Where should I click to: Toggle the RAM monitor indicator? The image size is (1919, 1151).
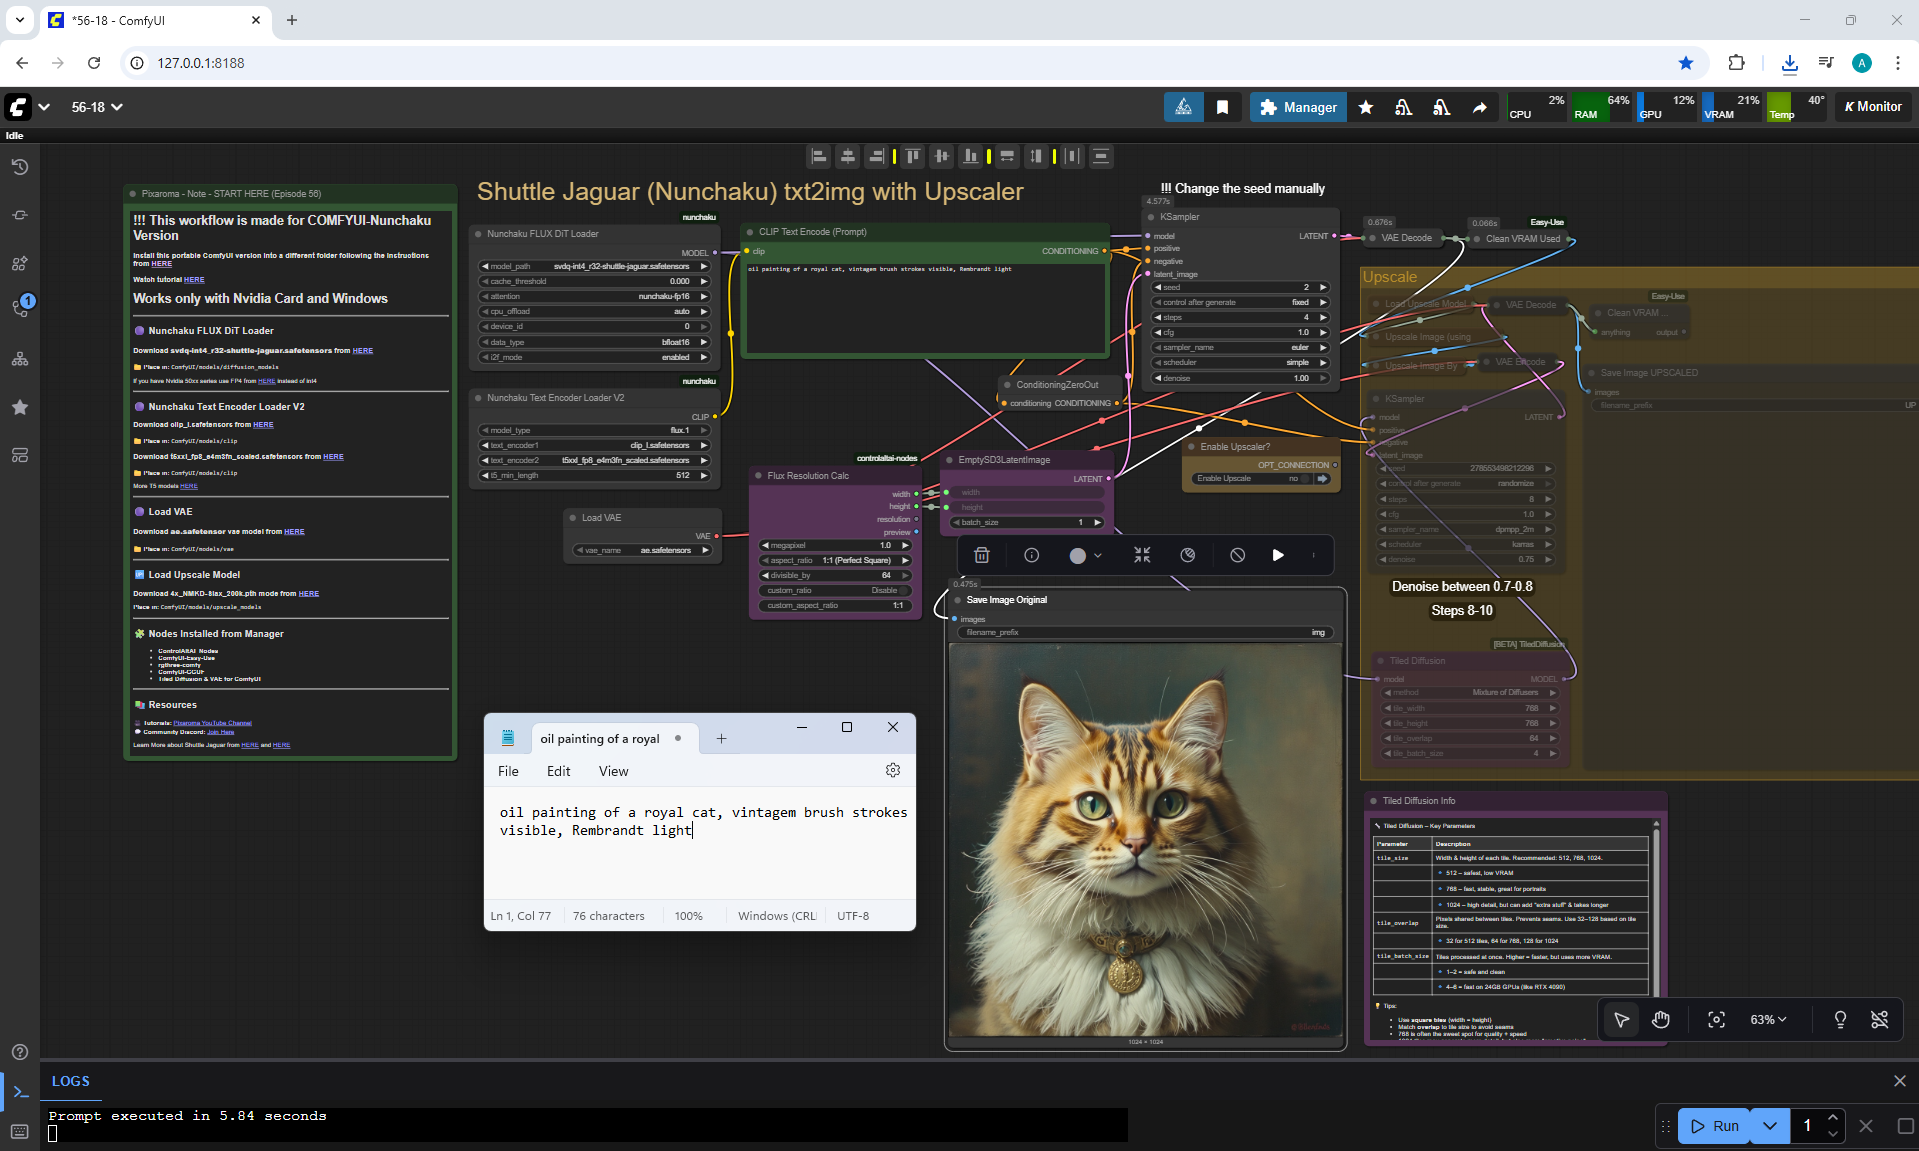coord(1602,107)
